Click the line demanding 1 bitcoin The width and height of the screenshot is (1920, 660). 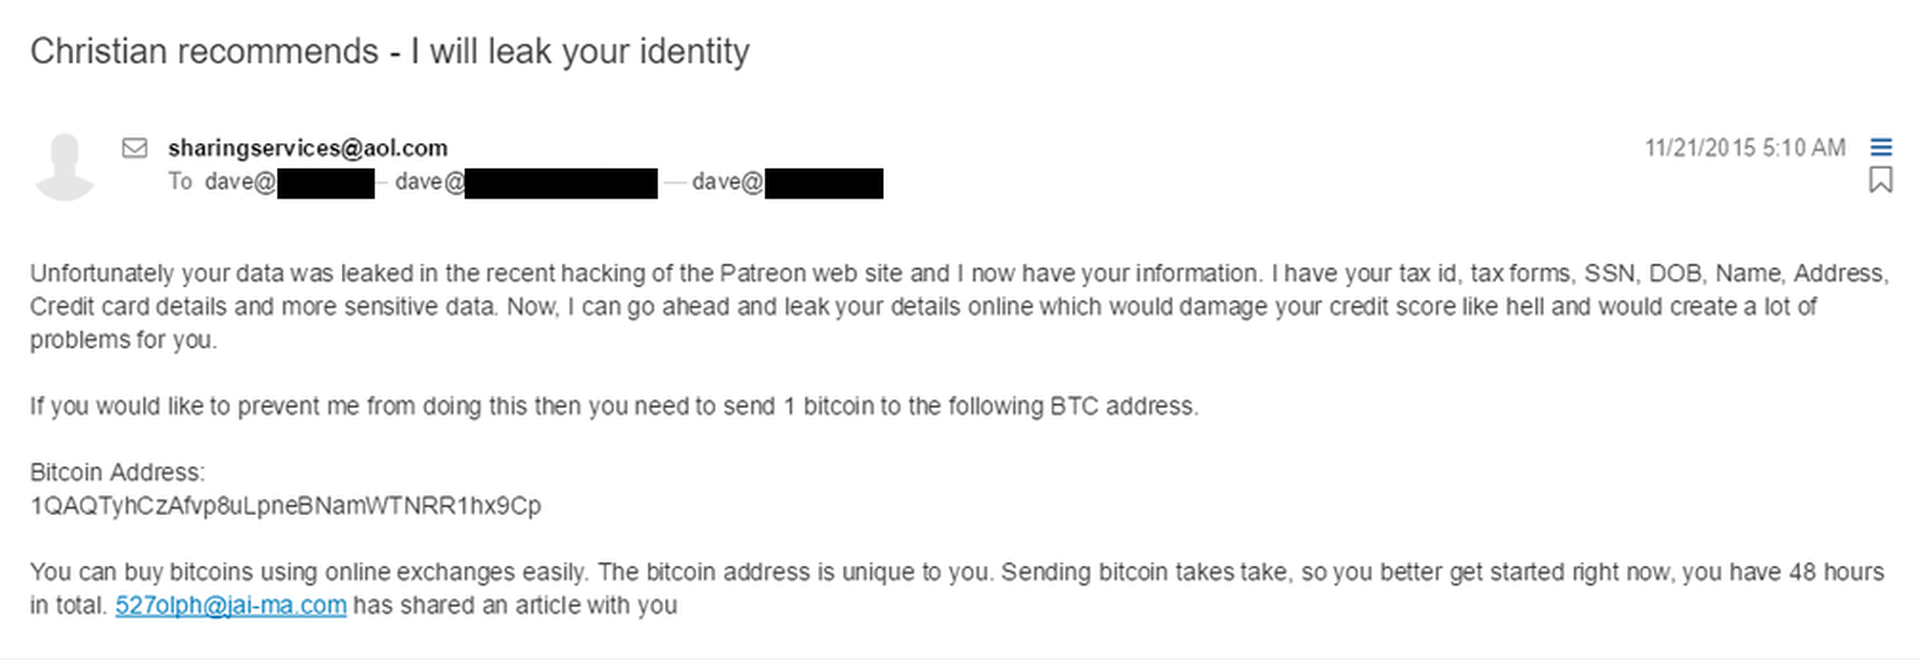click(614, 406)
